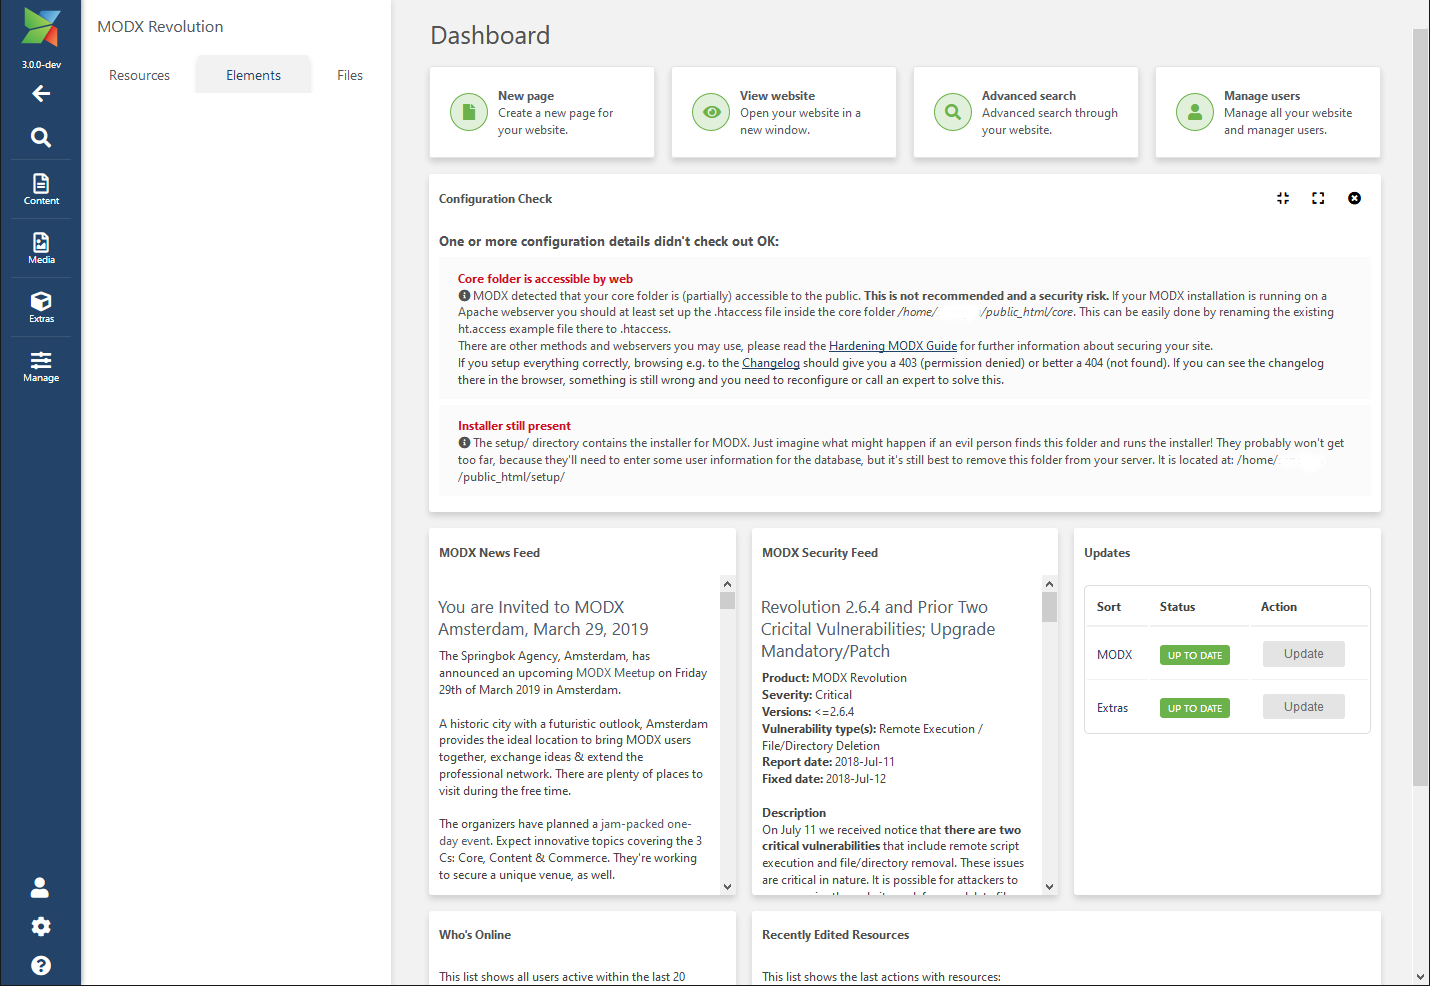Click the Update button for MODX
This screenshot has width=1430, height=986.
1303,654
